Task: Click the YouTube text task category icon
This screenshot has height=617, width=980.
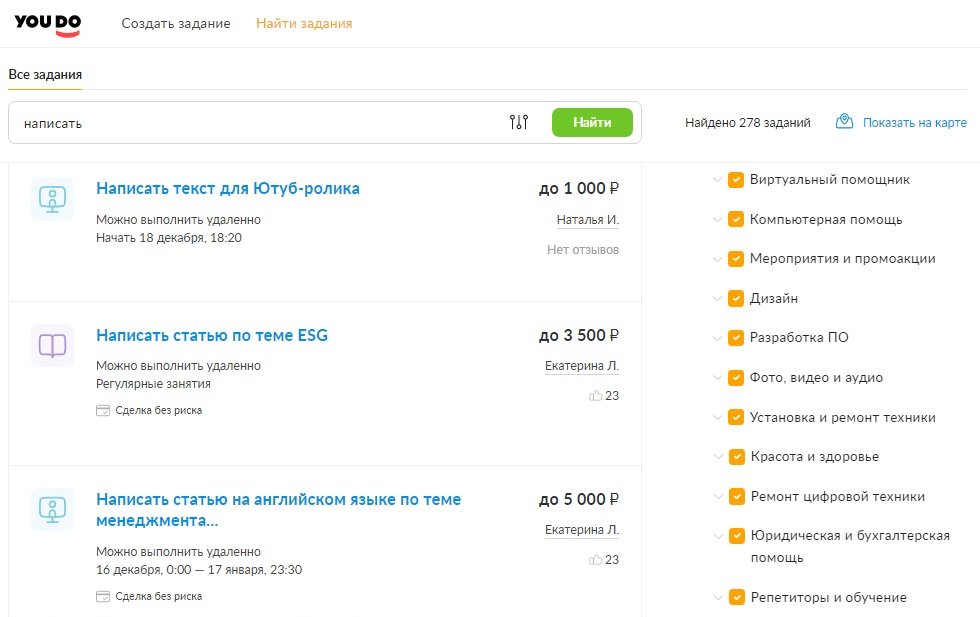Action: pos(52,199)
